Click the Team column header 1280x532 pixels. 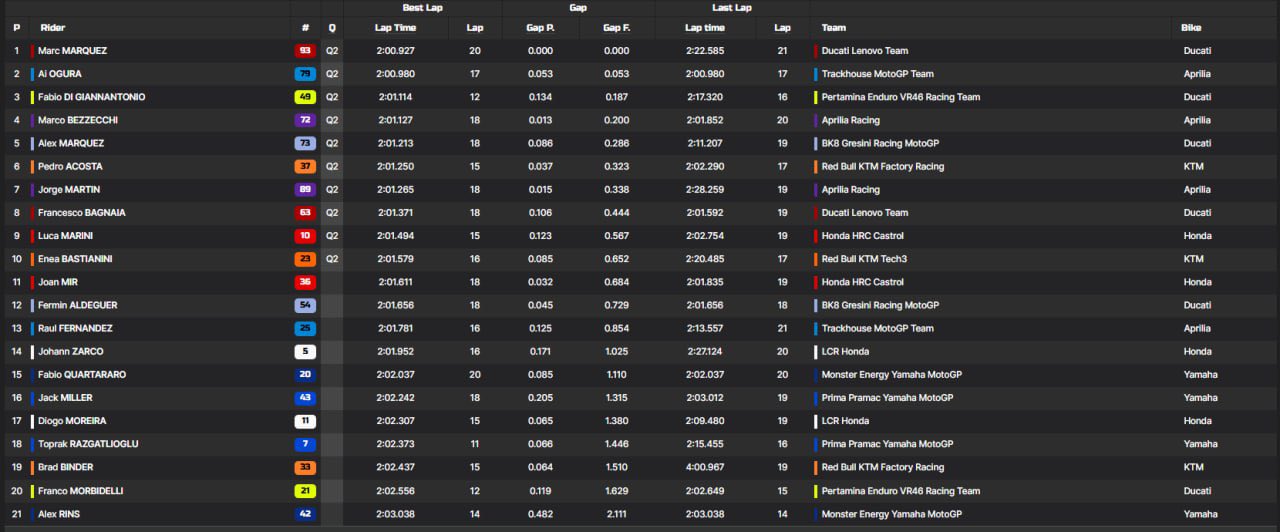(833, 28)
